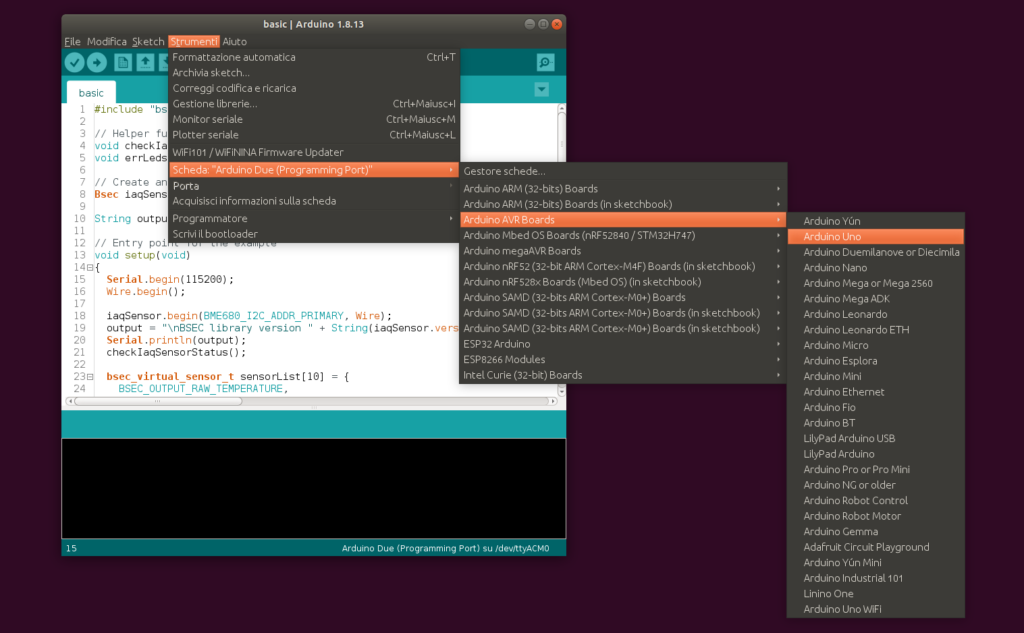Close the Strumenti menu from the menu bar
Screen dimensions: 1024x633
(x=194, y=41)
